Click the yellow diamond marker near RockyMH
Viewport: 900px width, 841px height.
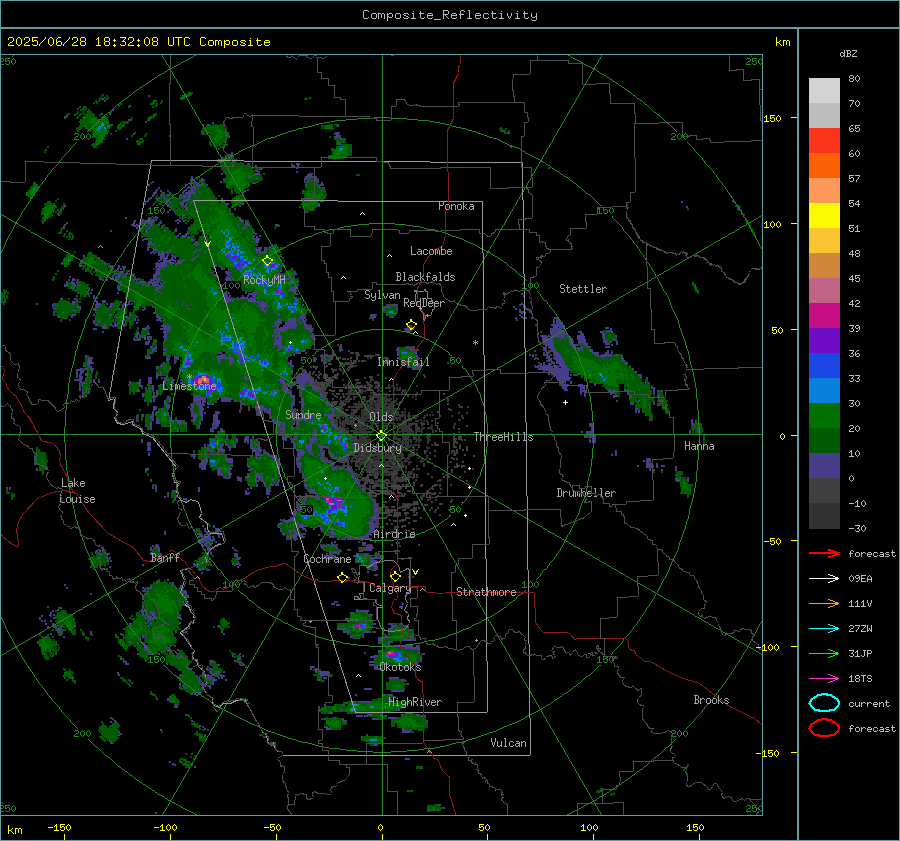tap(267, 261)
